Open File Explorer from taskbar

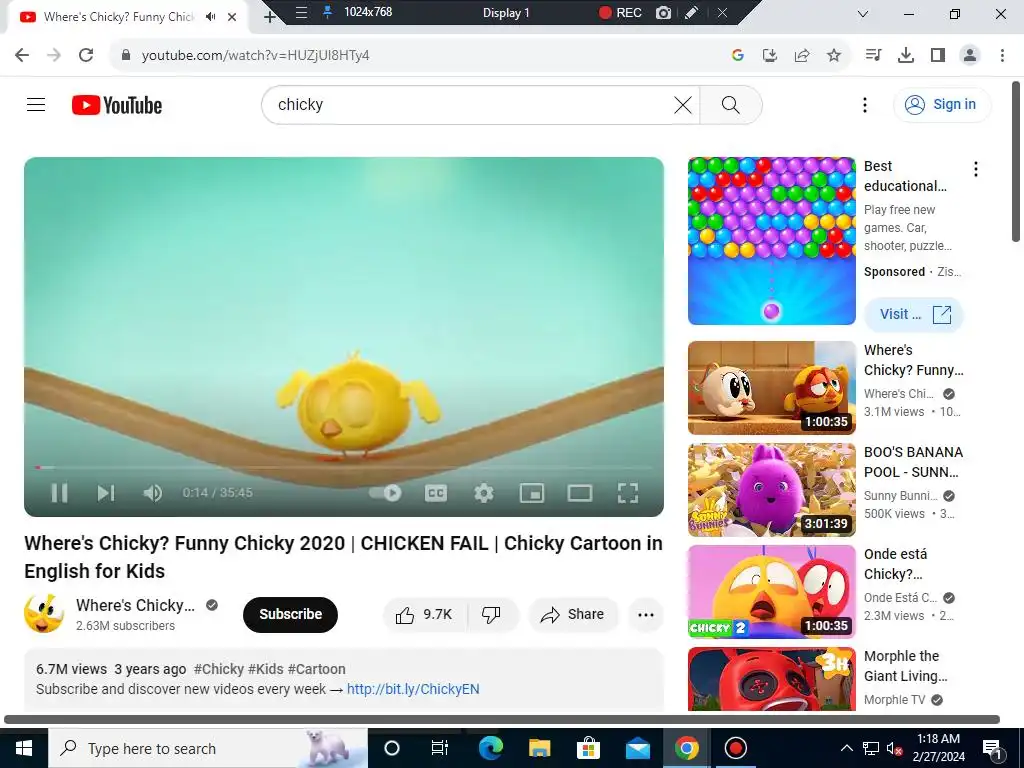[x=539, y=748]
